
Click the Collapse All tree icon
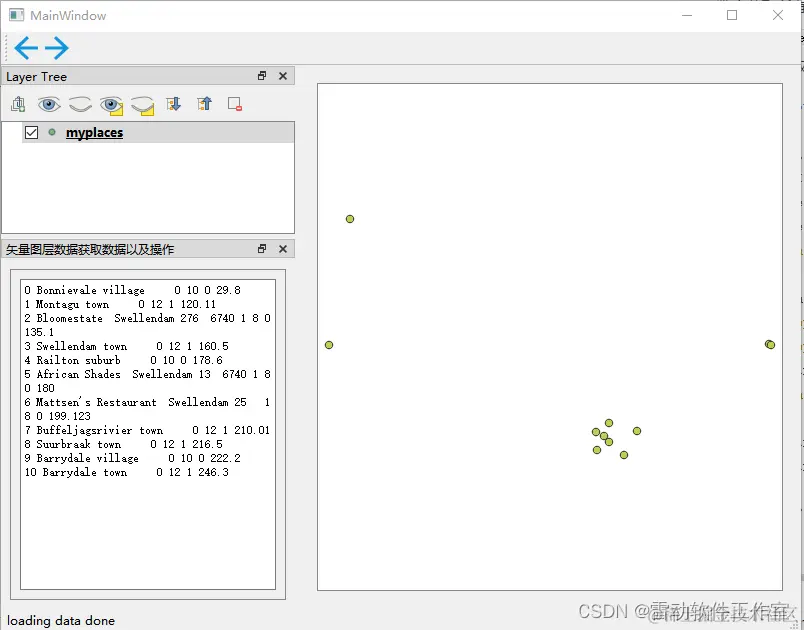(204, 104)
